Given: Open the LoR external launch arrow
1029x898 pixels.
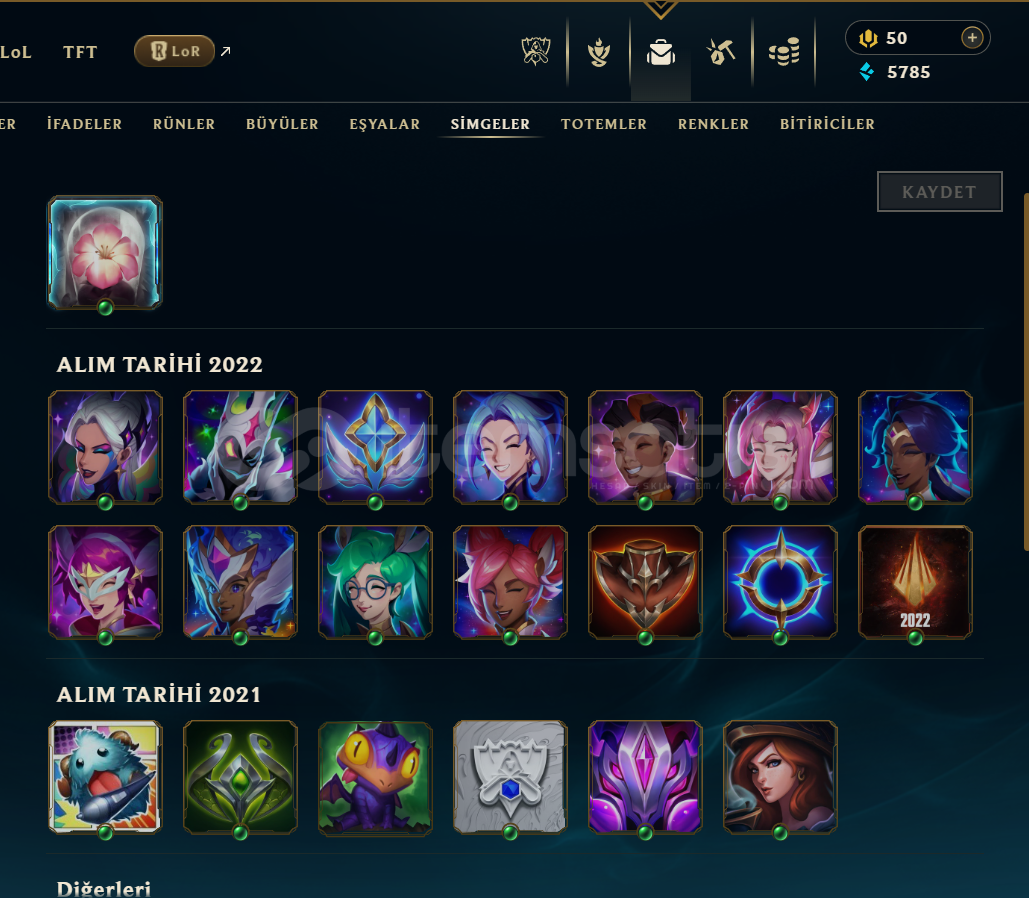Looking at the screenshot, I should click(x=226, y=51).
